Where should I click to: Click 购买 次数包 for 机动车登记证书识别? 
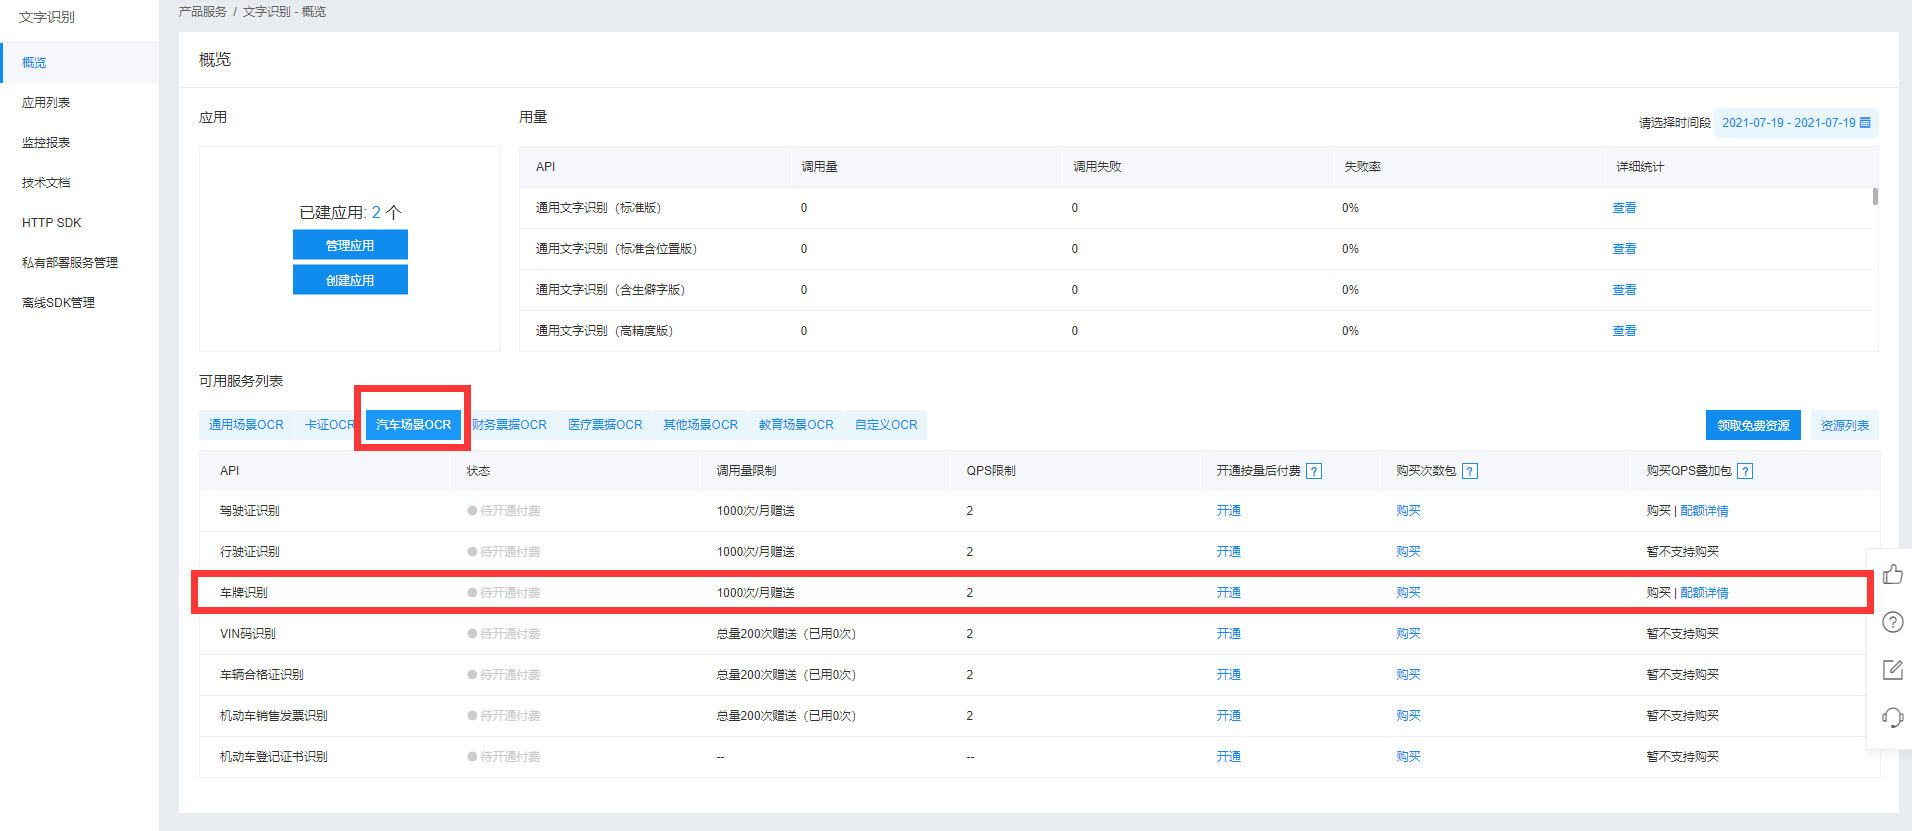1408,757
